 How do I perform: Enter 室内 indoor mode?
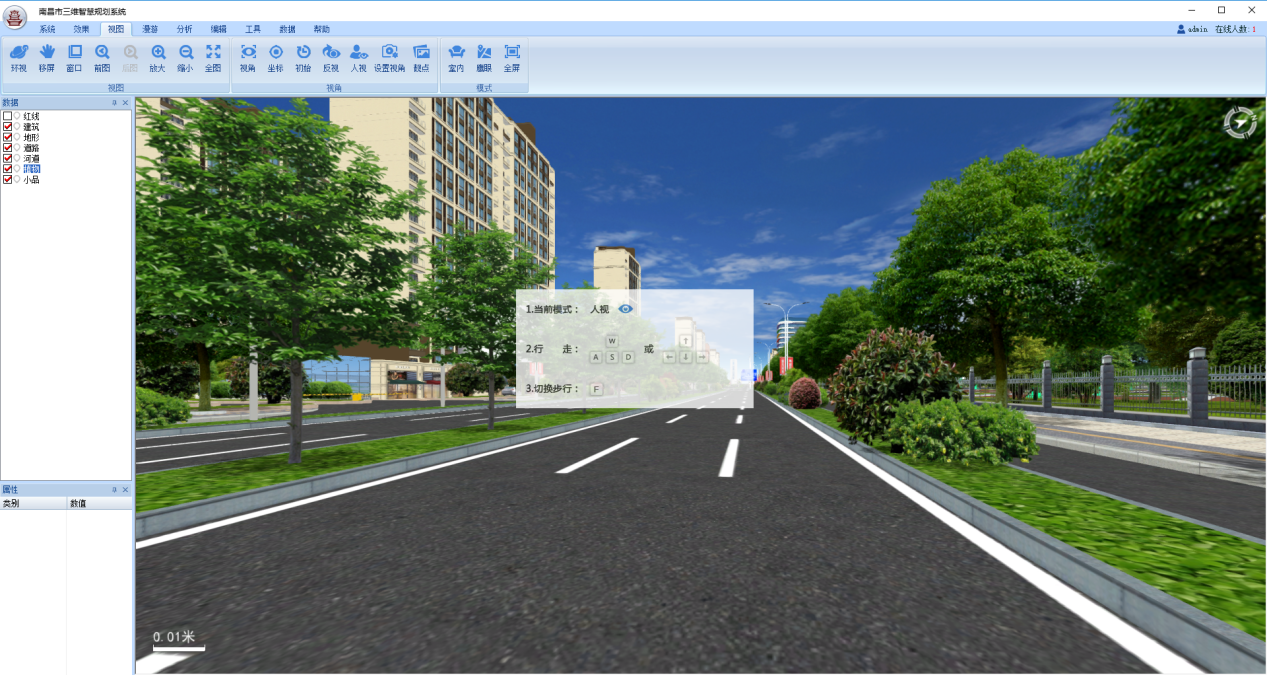[x=456, y=57]
